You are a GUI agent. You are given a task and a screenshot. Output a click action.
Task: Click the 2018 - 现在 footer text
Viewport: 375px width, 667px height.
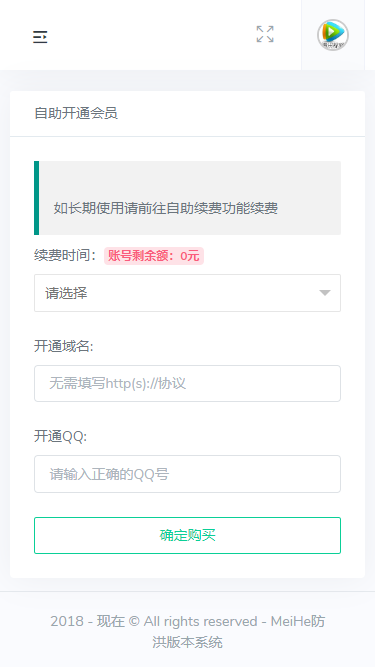88,621
